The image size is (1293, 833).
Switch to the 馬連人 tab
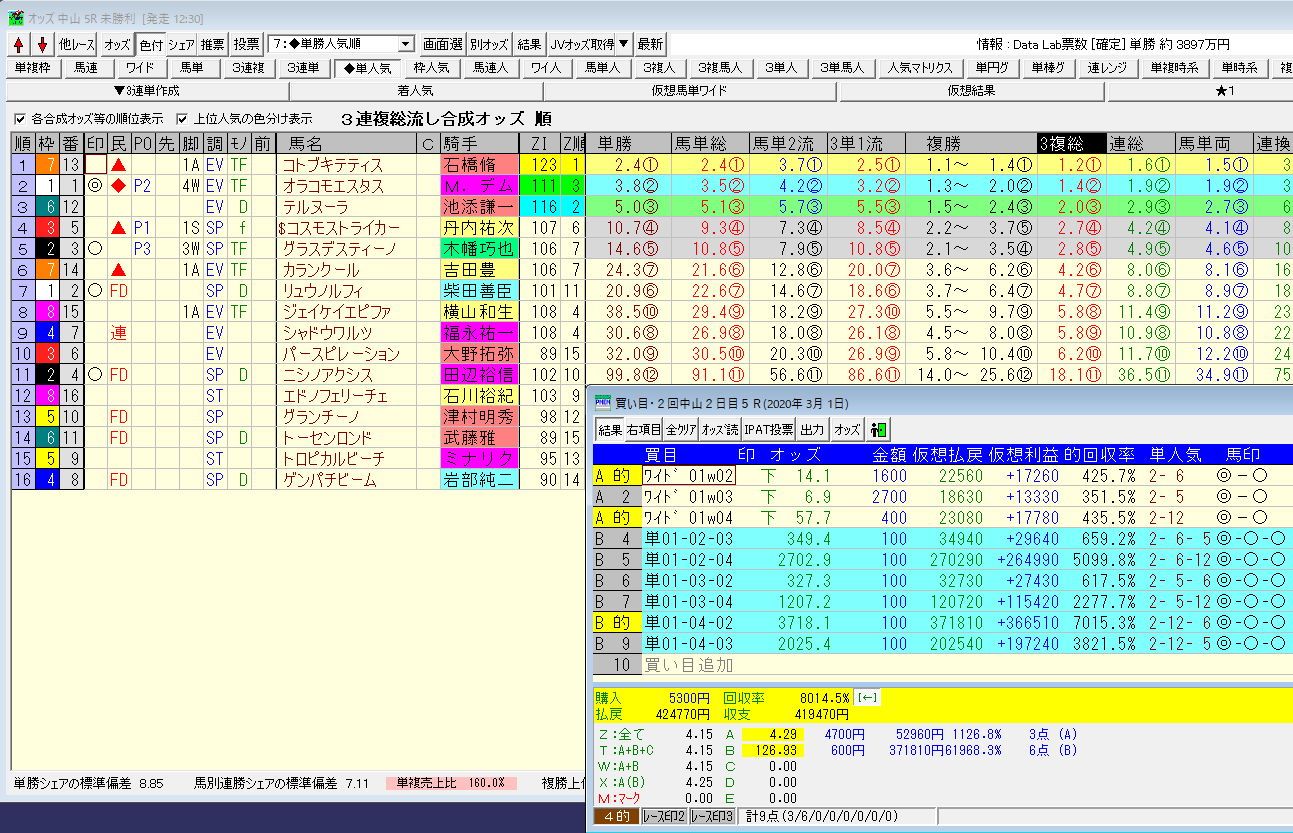490,68
